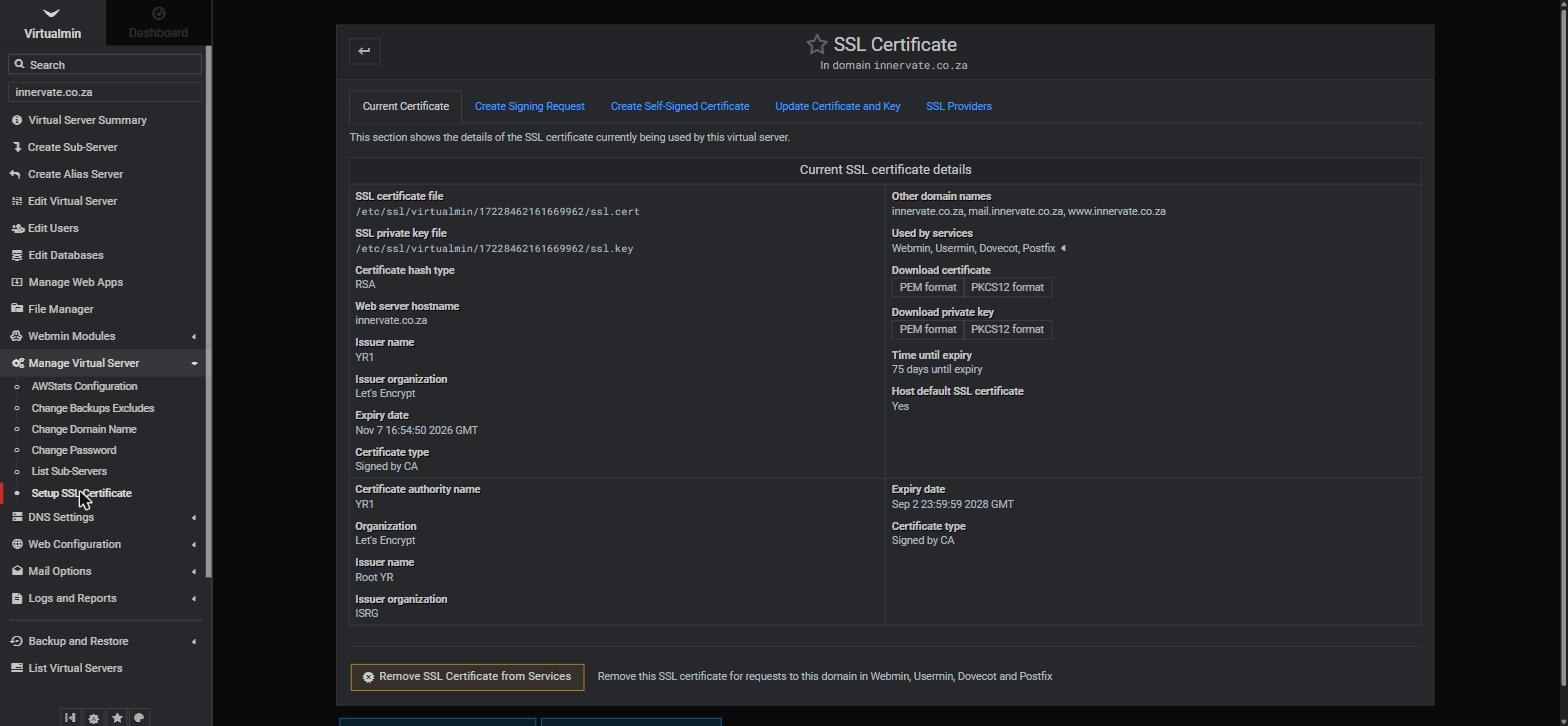Click the File Manager folder icon
This screenshot has height=726, width=1568.
coord(17,309)
